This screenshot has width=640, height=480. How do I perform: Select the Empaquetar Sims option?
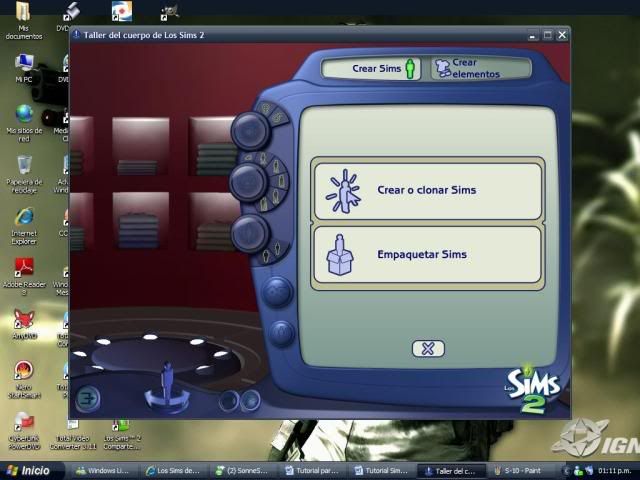click(x=428, y=255)
